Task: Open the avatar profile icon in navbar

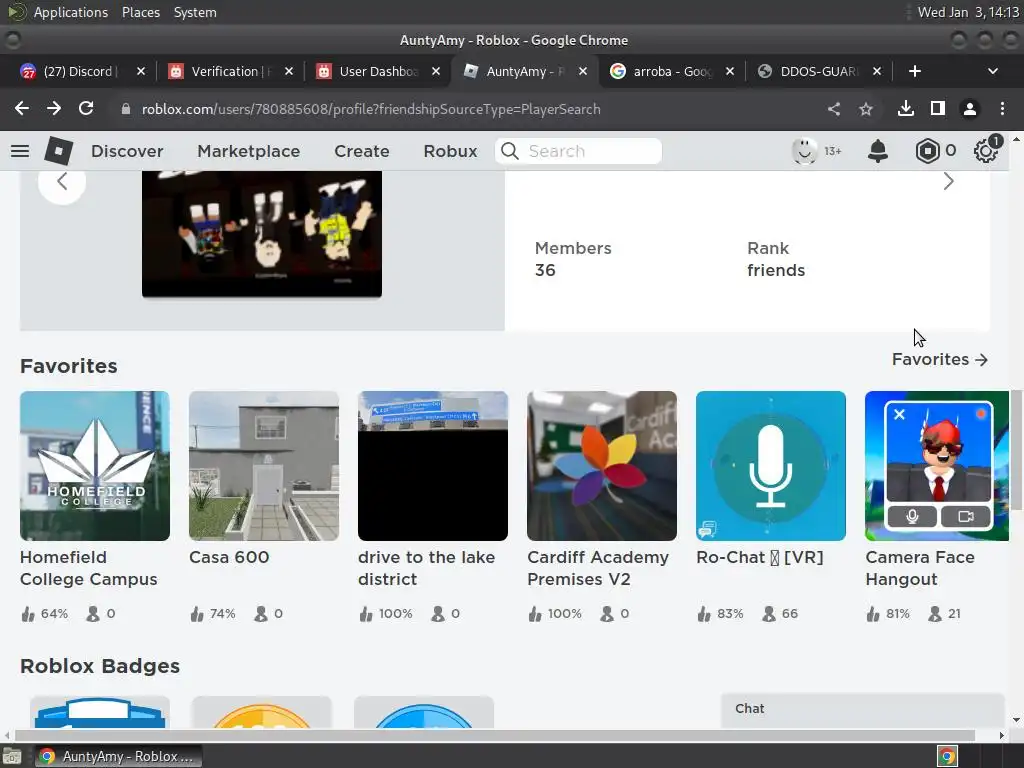Action: [x=804, y=151]
